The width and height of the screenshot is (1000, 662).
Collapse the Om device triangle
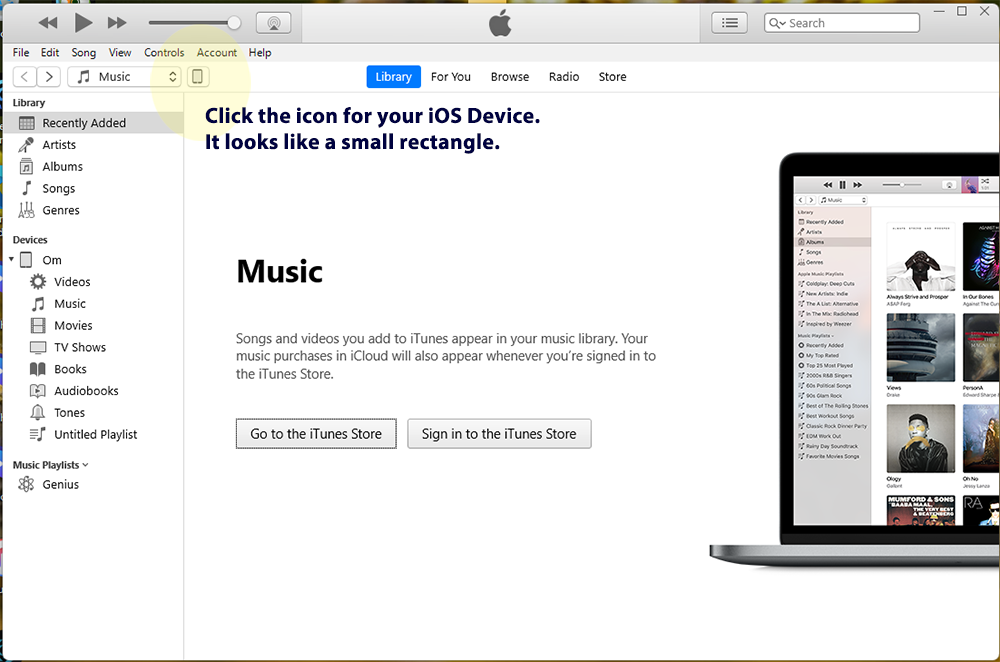[11, 259]
